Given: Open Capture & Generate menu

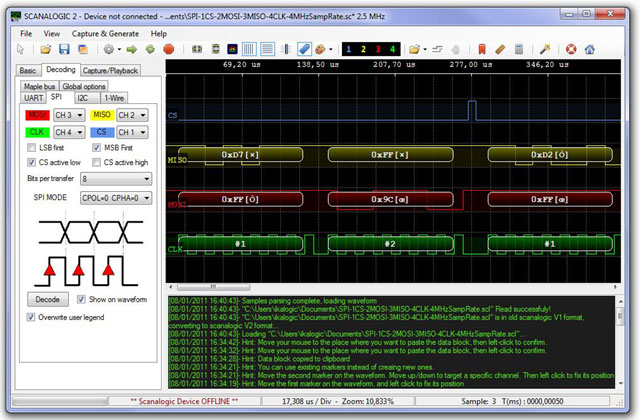Looking at the screenshot, I should pyautogui.click(x=105, y=33).
